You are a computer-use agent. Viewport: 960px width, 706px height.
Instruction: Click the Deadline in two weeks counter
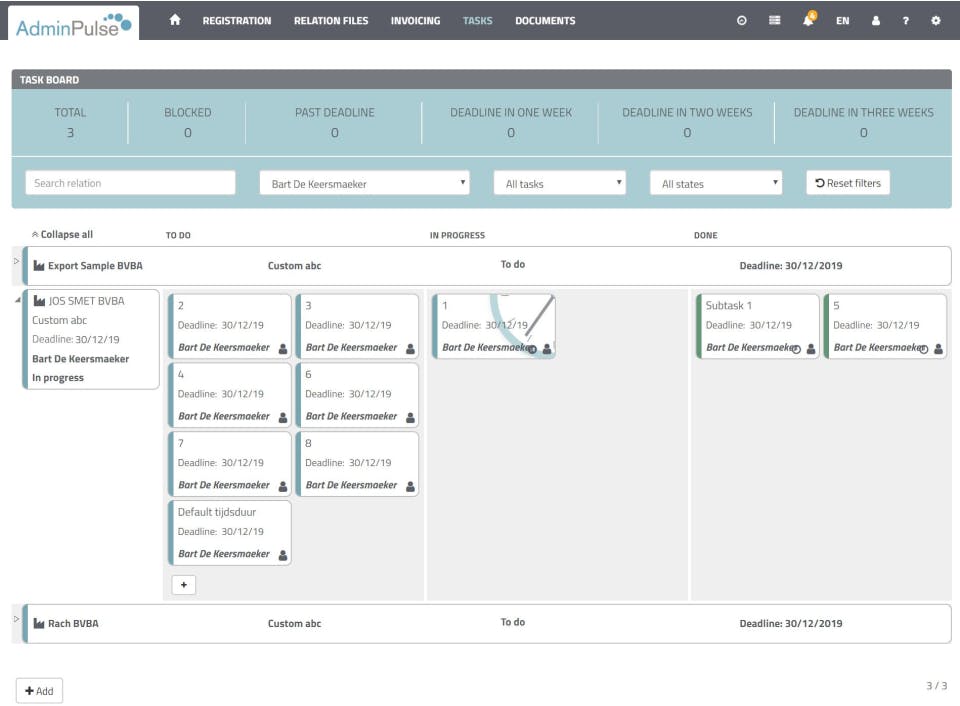coord(687,122)
